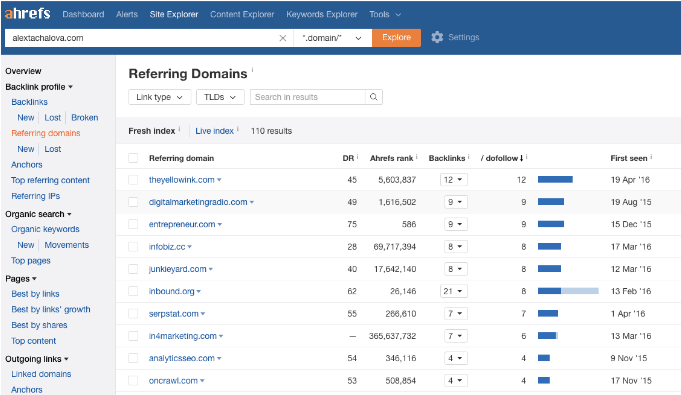681x395 pixels.
Task: Open Referring IPs sidebar link
Action: [x=36, y=196]
